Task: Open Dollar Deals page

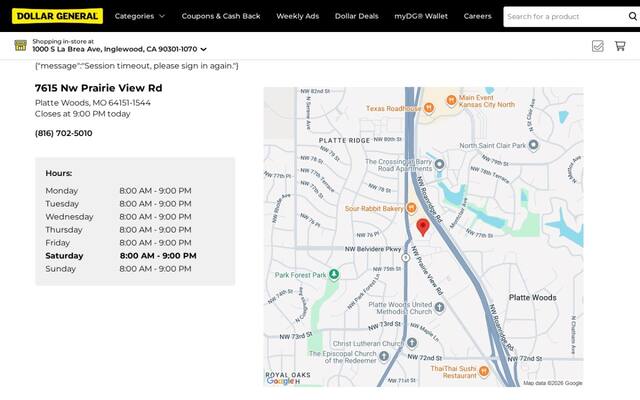Action: [357, 16]
